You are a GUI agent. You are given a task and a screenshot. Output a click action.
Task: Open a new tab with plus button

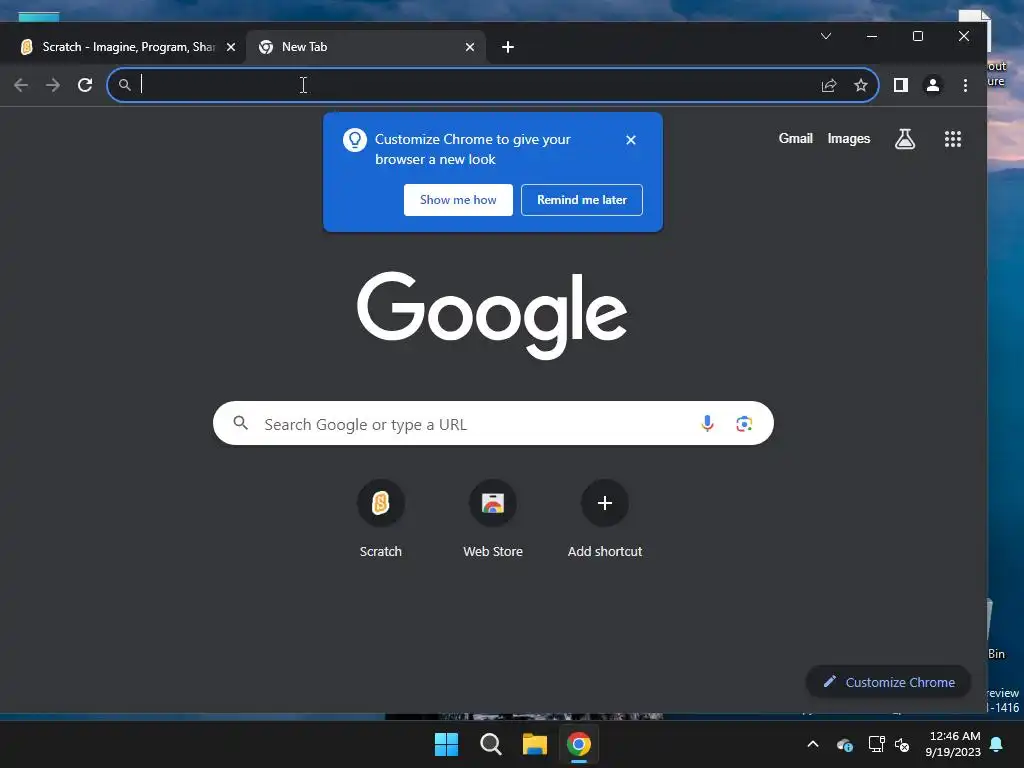pos(507,47)
